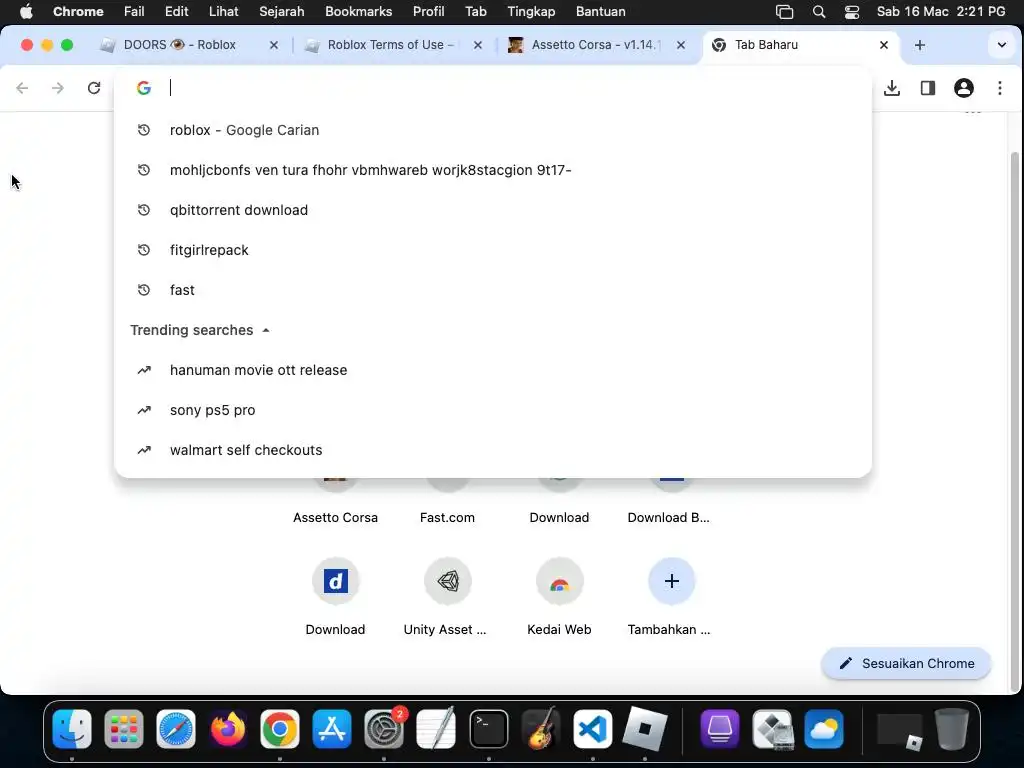Launch Safari from the Dock
Screen dimensions: 1024x768
[176, 729]
